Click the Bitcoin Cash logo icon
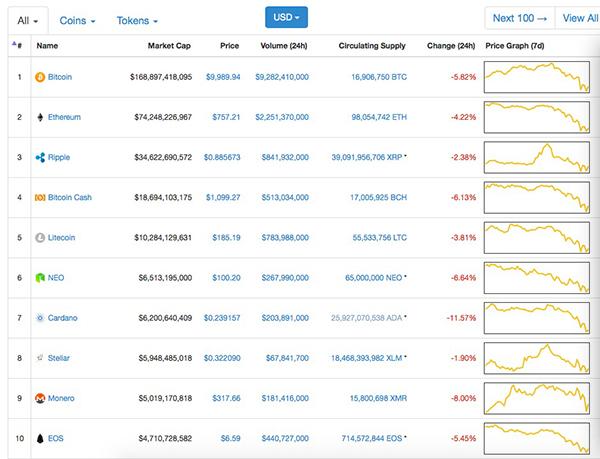 pyautogui.click(x=40, y=197)
